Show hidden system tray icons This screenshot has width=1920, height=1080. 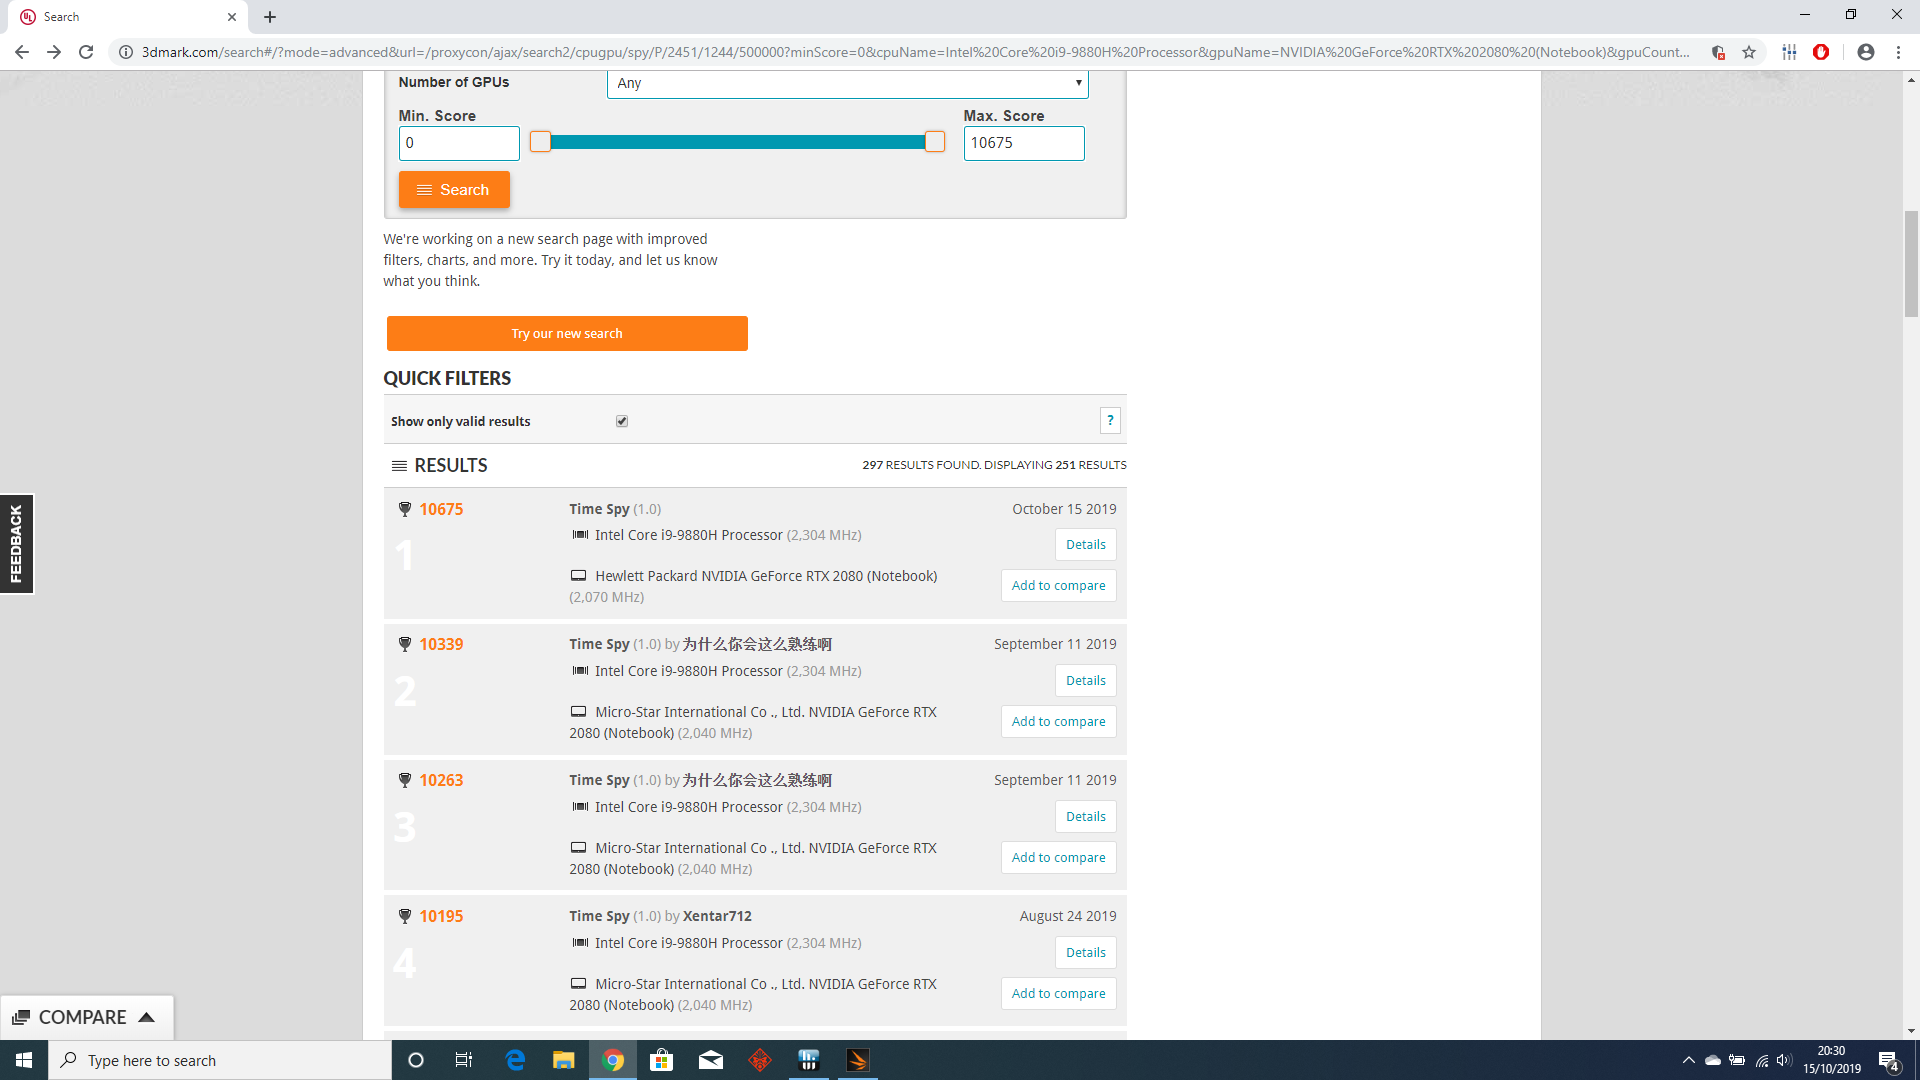1689,1060
